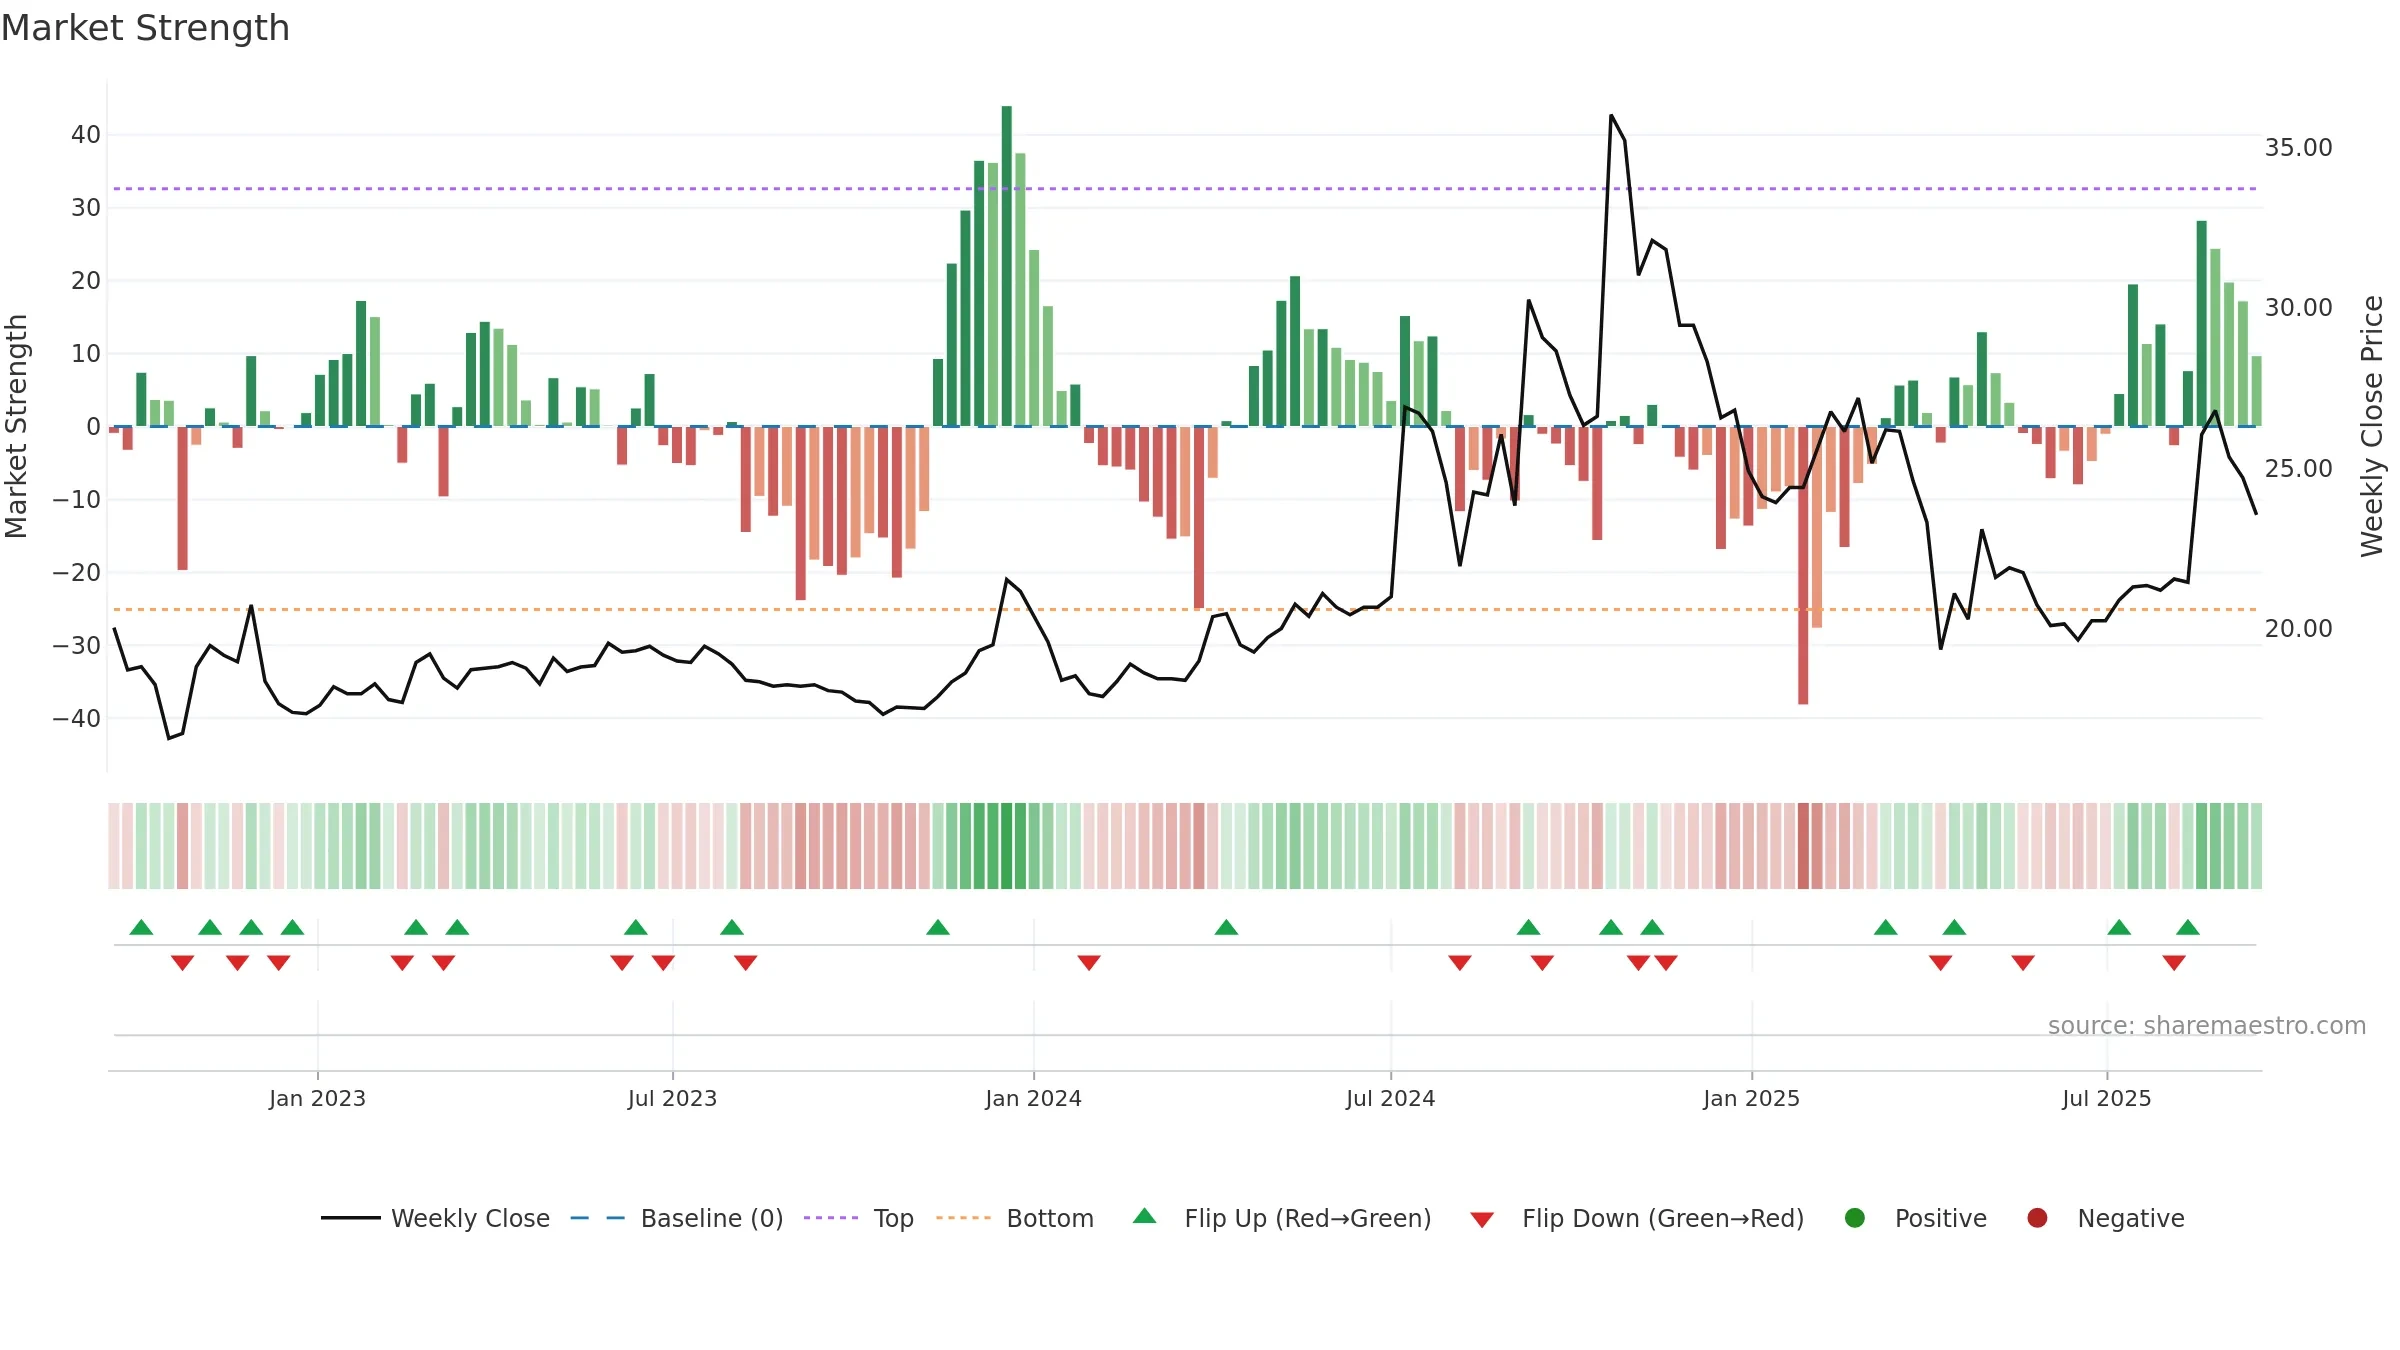2400x1350 pixels.
Task: Click the Jan 2024 x-axis label
Action: (x=1033, y=1098)
